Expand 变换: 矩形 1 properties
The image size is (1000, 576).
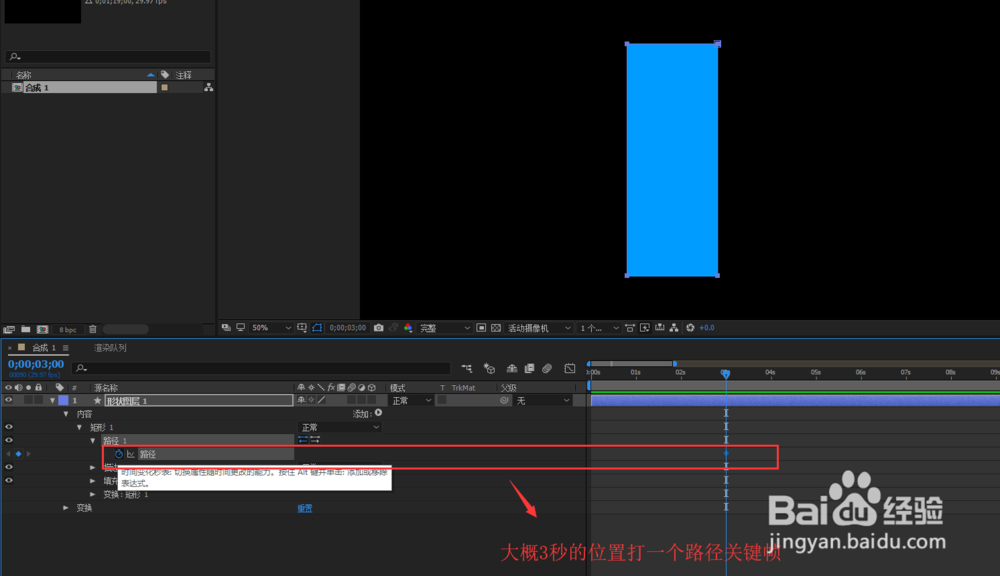[92, 494]
